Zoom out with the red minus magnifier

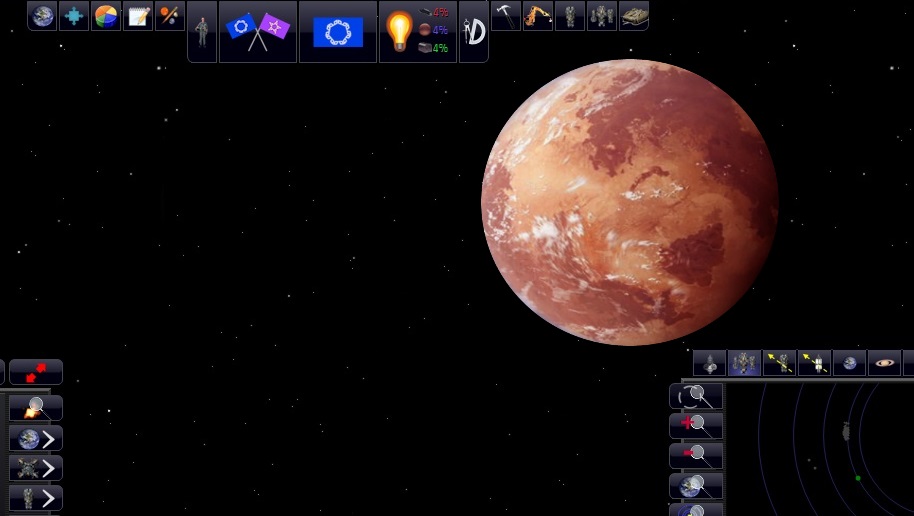[697, 456]
